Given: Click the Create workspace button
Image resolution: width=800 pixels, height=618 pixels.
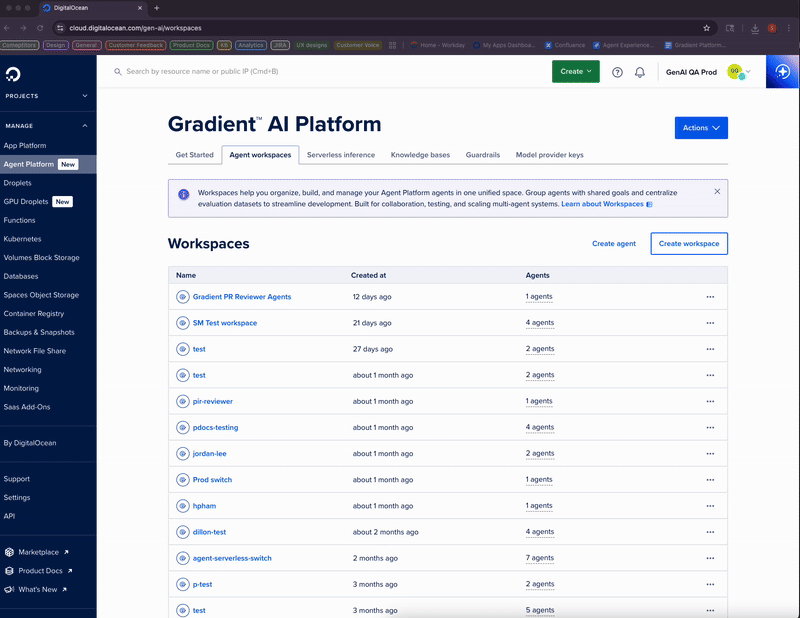Looking at the screenshot, I should (688, 244).
